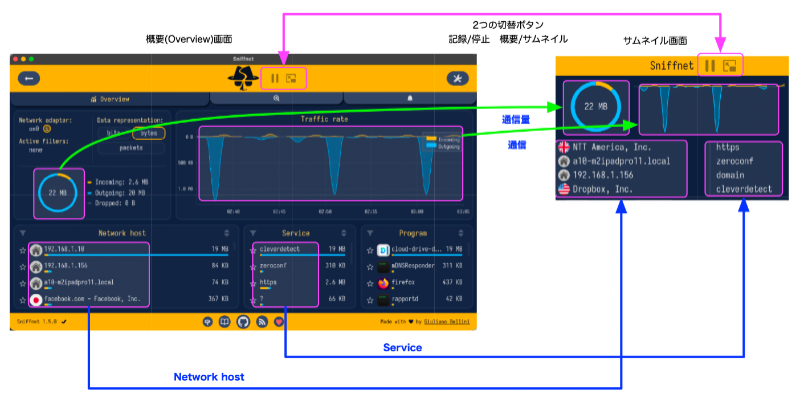Click the rapportd program icon

coord(383,300)
